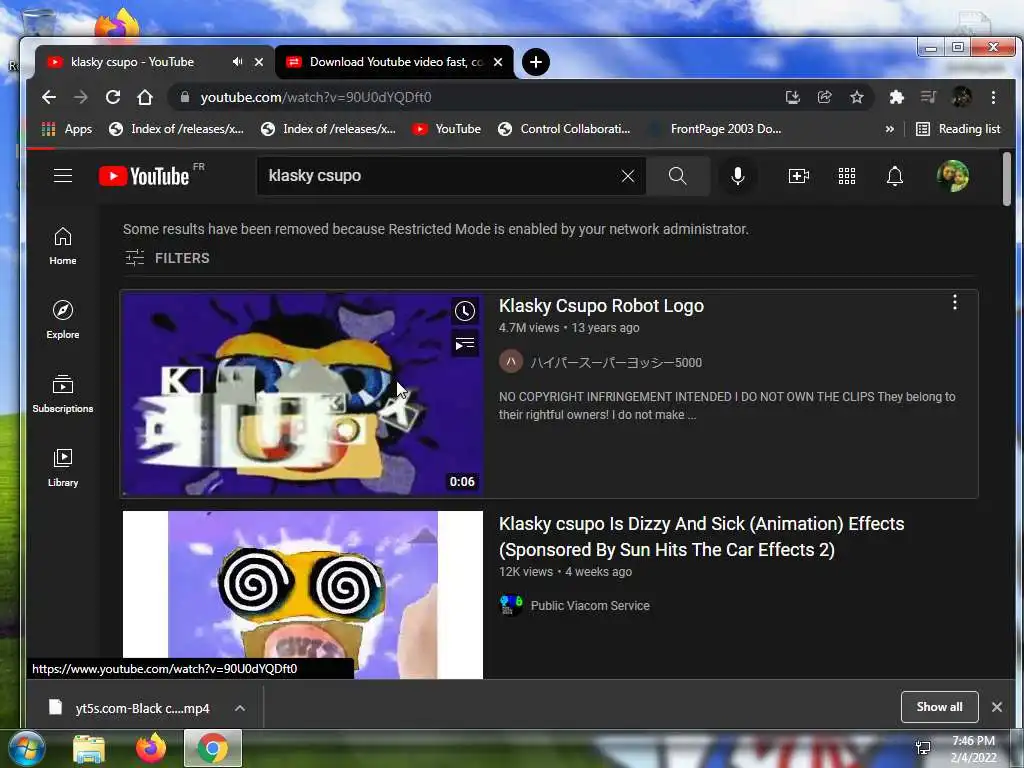Image resolution: width=1024 pixels, height=768 pixels.
Task: Open Library in the YouTube sidebar
Action: coord(63,467)
